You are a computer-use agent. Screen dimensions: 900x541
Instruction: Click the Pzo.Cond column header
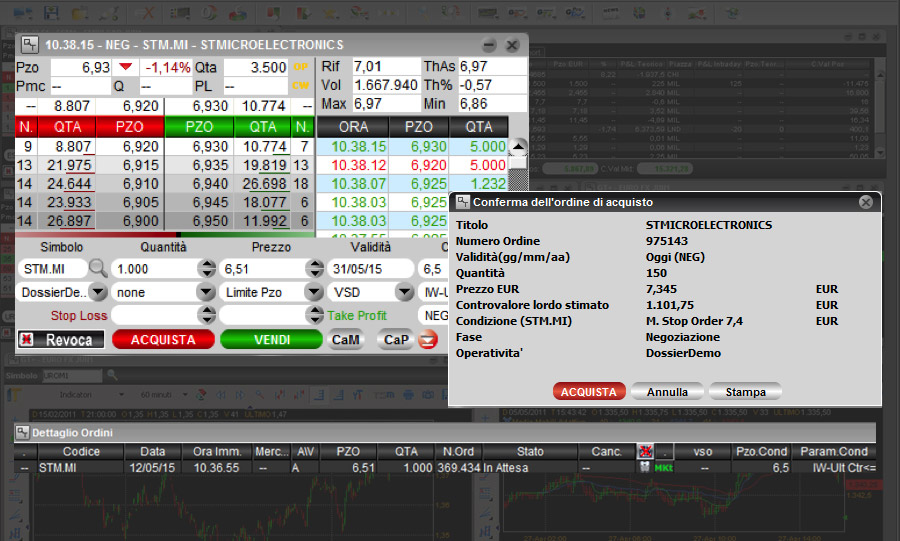coord(761,452)
